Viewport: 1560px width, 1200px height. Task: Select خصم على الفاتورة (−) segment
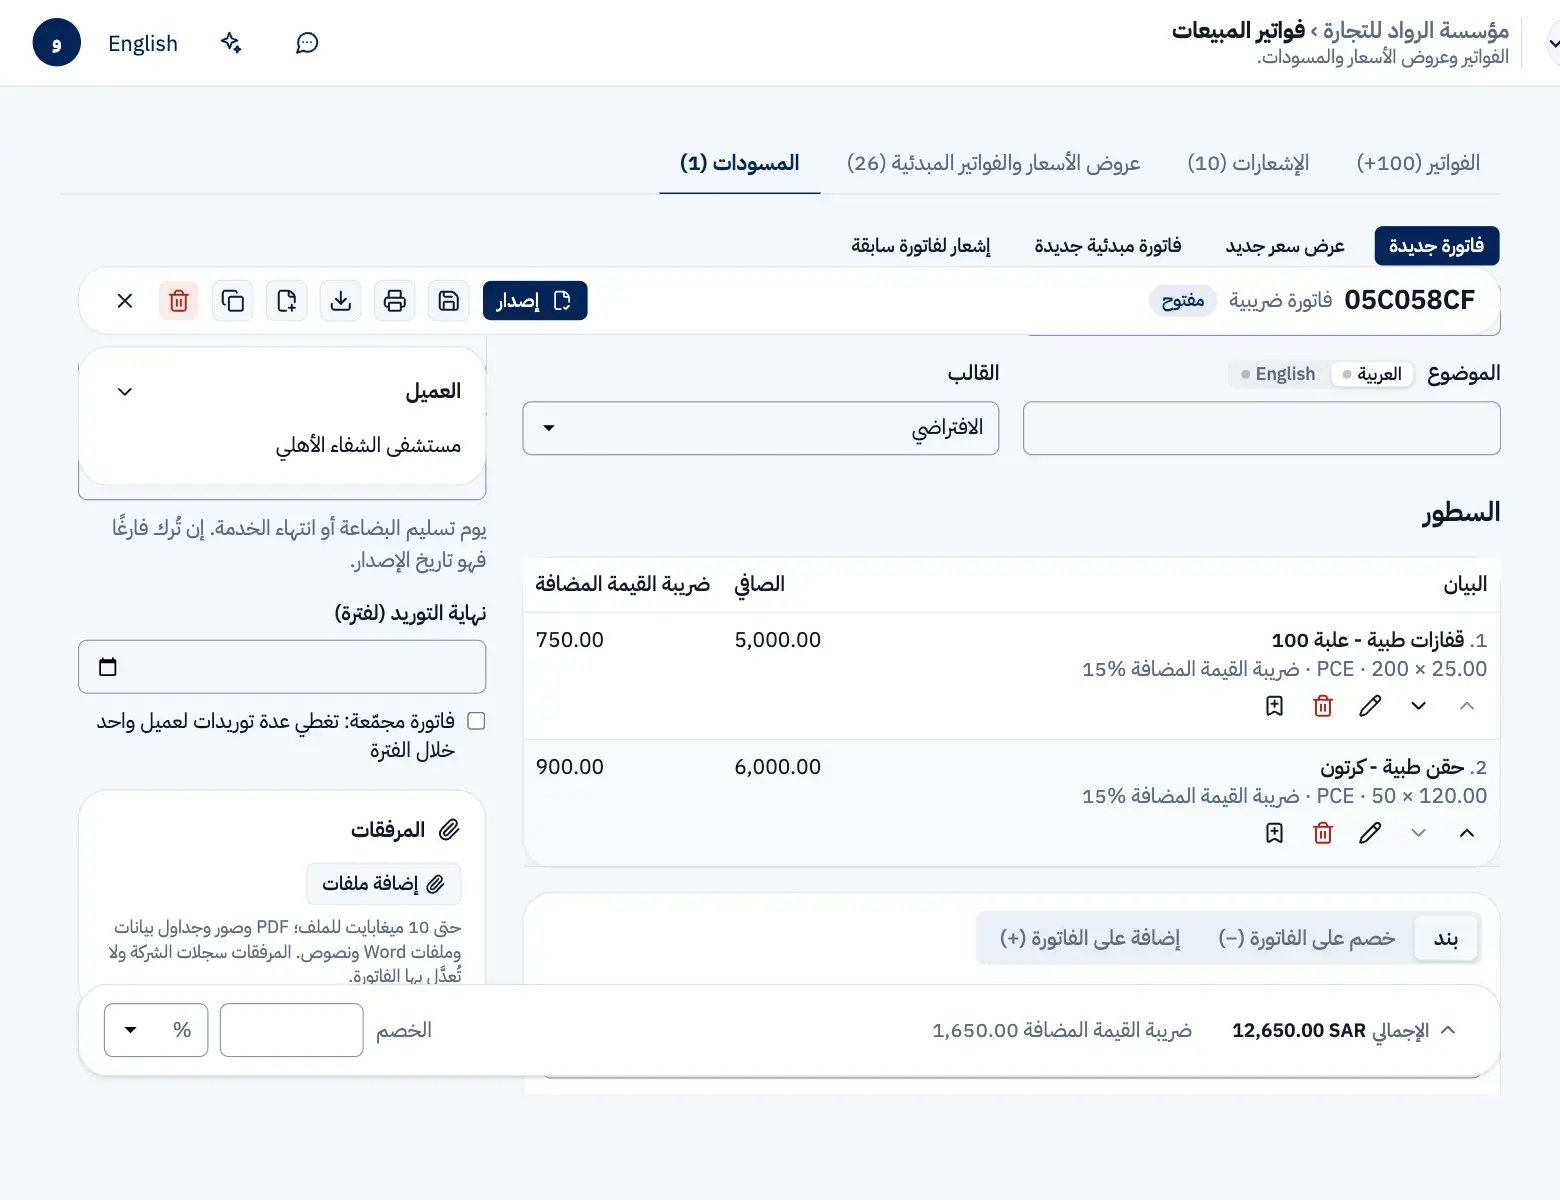tap(1306, 938)
